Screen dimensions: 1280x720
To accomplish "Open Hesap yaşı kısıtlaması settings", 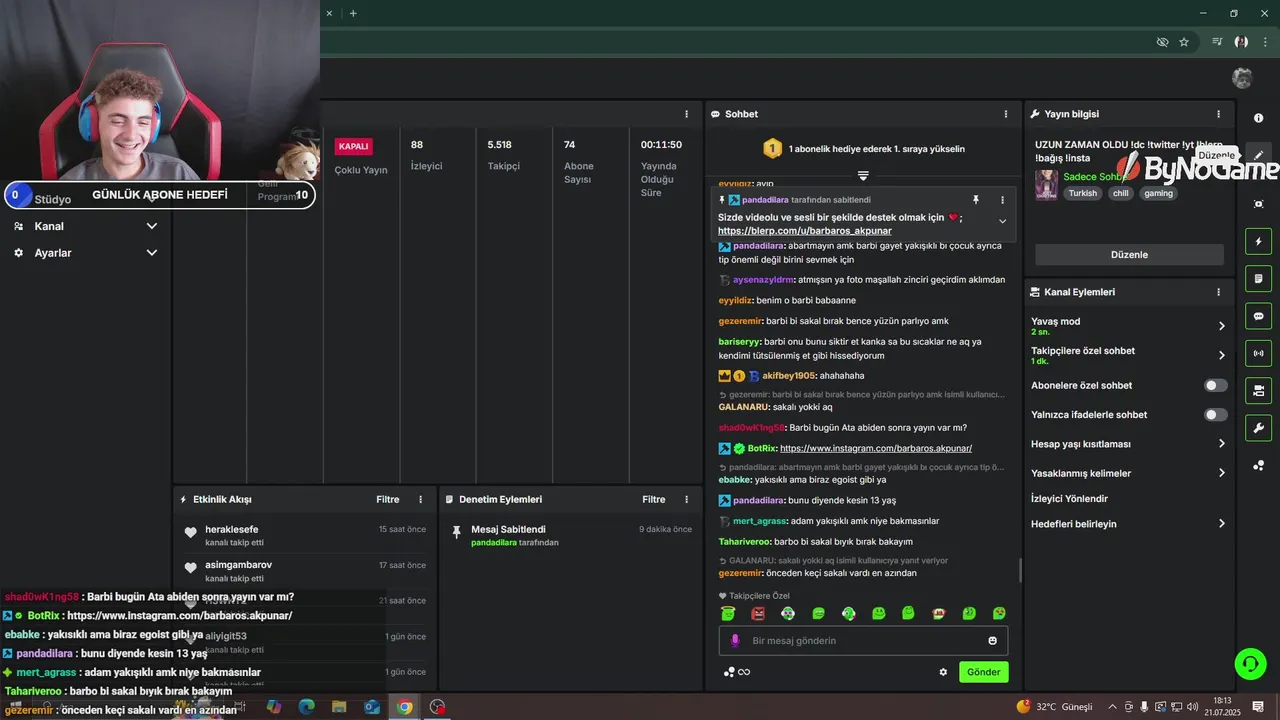I will pyautogui.click(x=1128, y=444).
